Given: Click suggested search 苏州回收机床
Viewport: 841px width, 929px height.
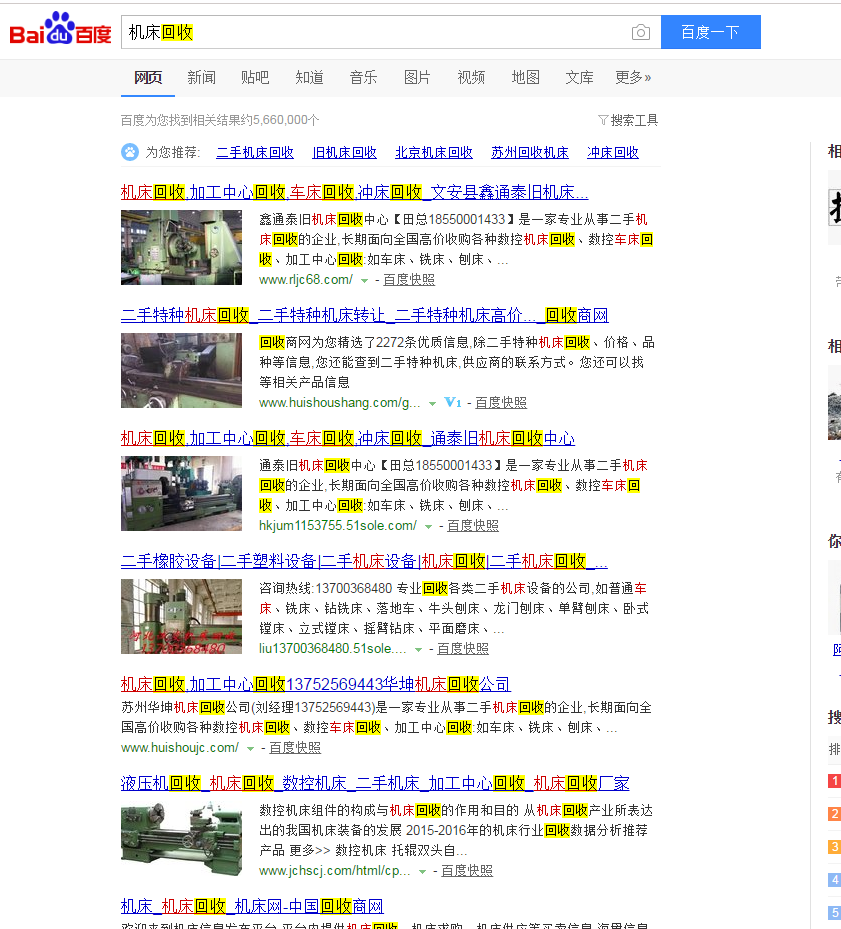Looking at the screenshot, I should (x=530, y=152).
